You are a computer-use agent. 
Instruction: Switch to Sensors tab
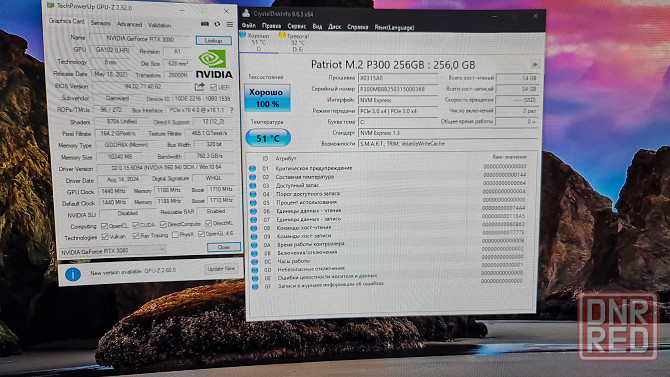[x=100, y=23]
